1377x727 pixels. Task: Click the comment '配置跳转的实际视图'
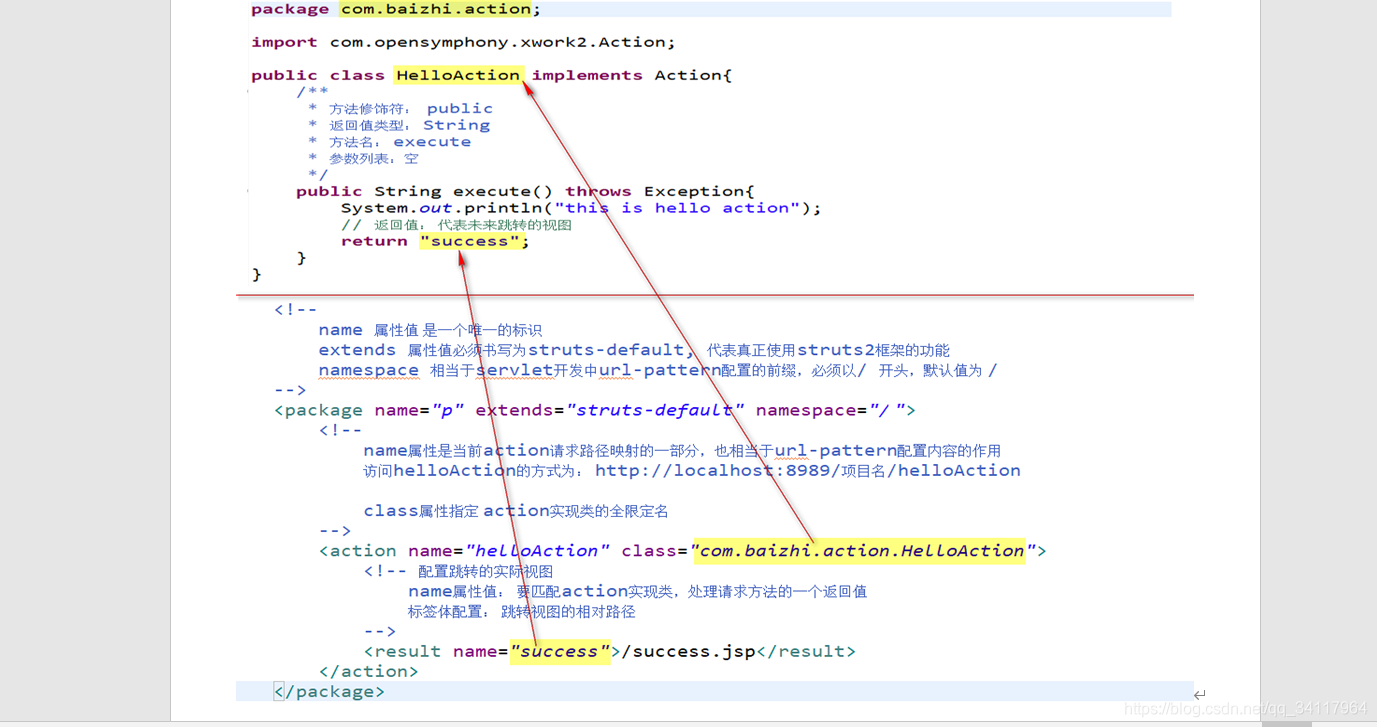tap(485, 571)
